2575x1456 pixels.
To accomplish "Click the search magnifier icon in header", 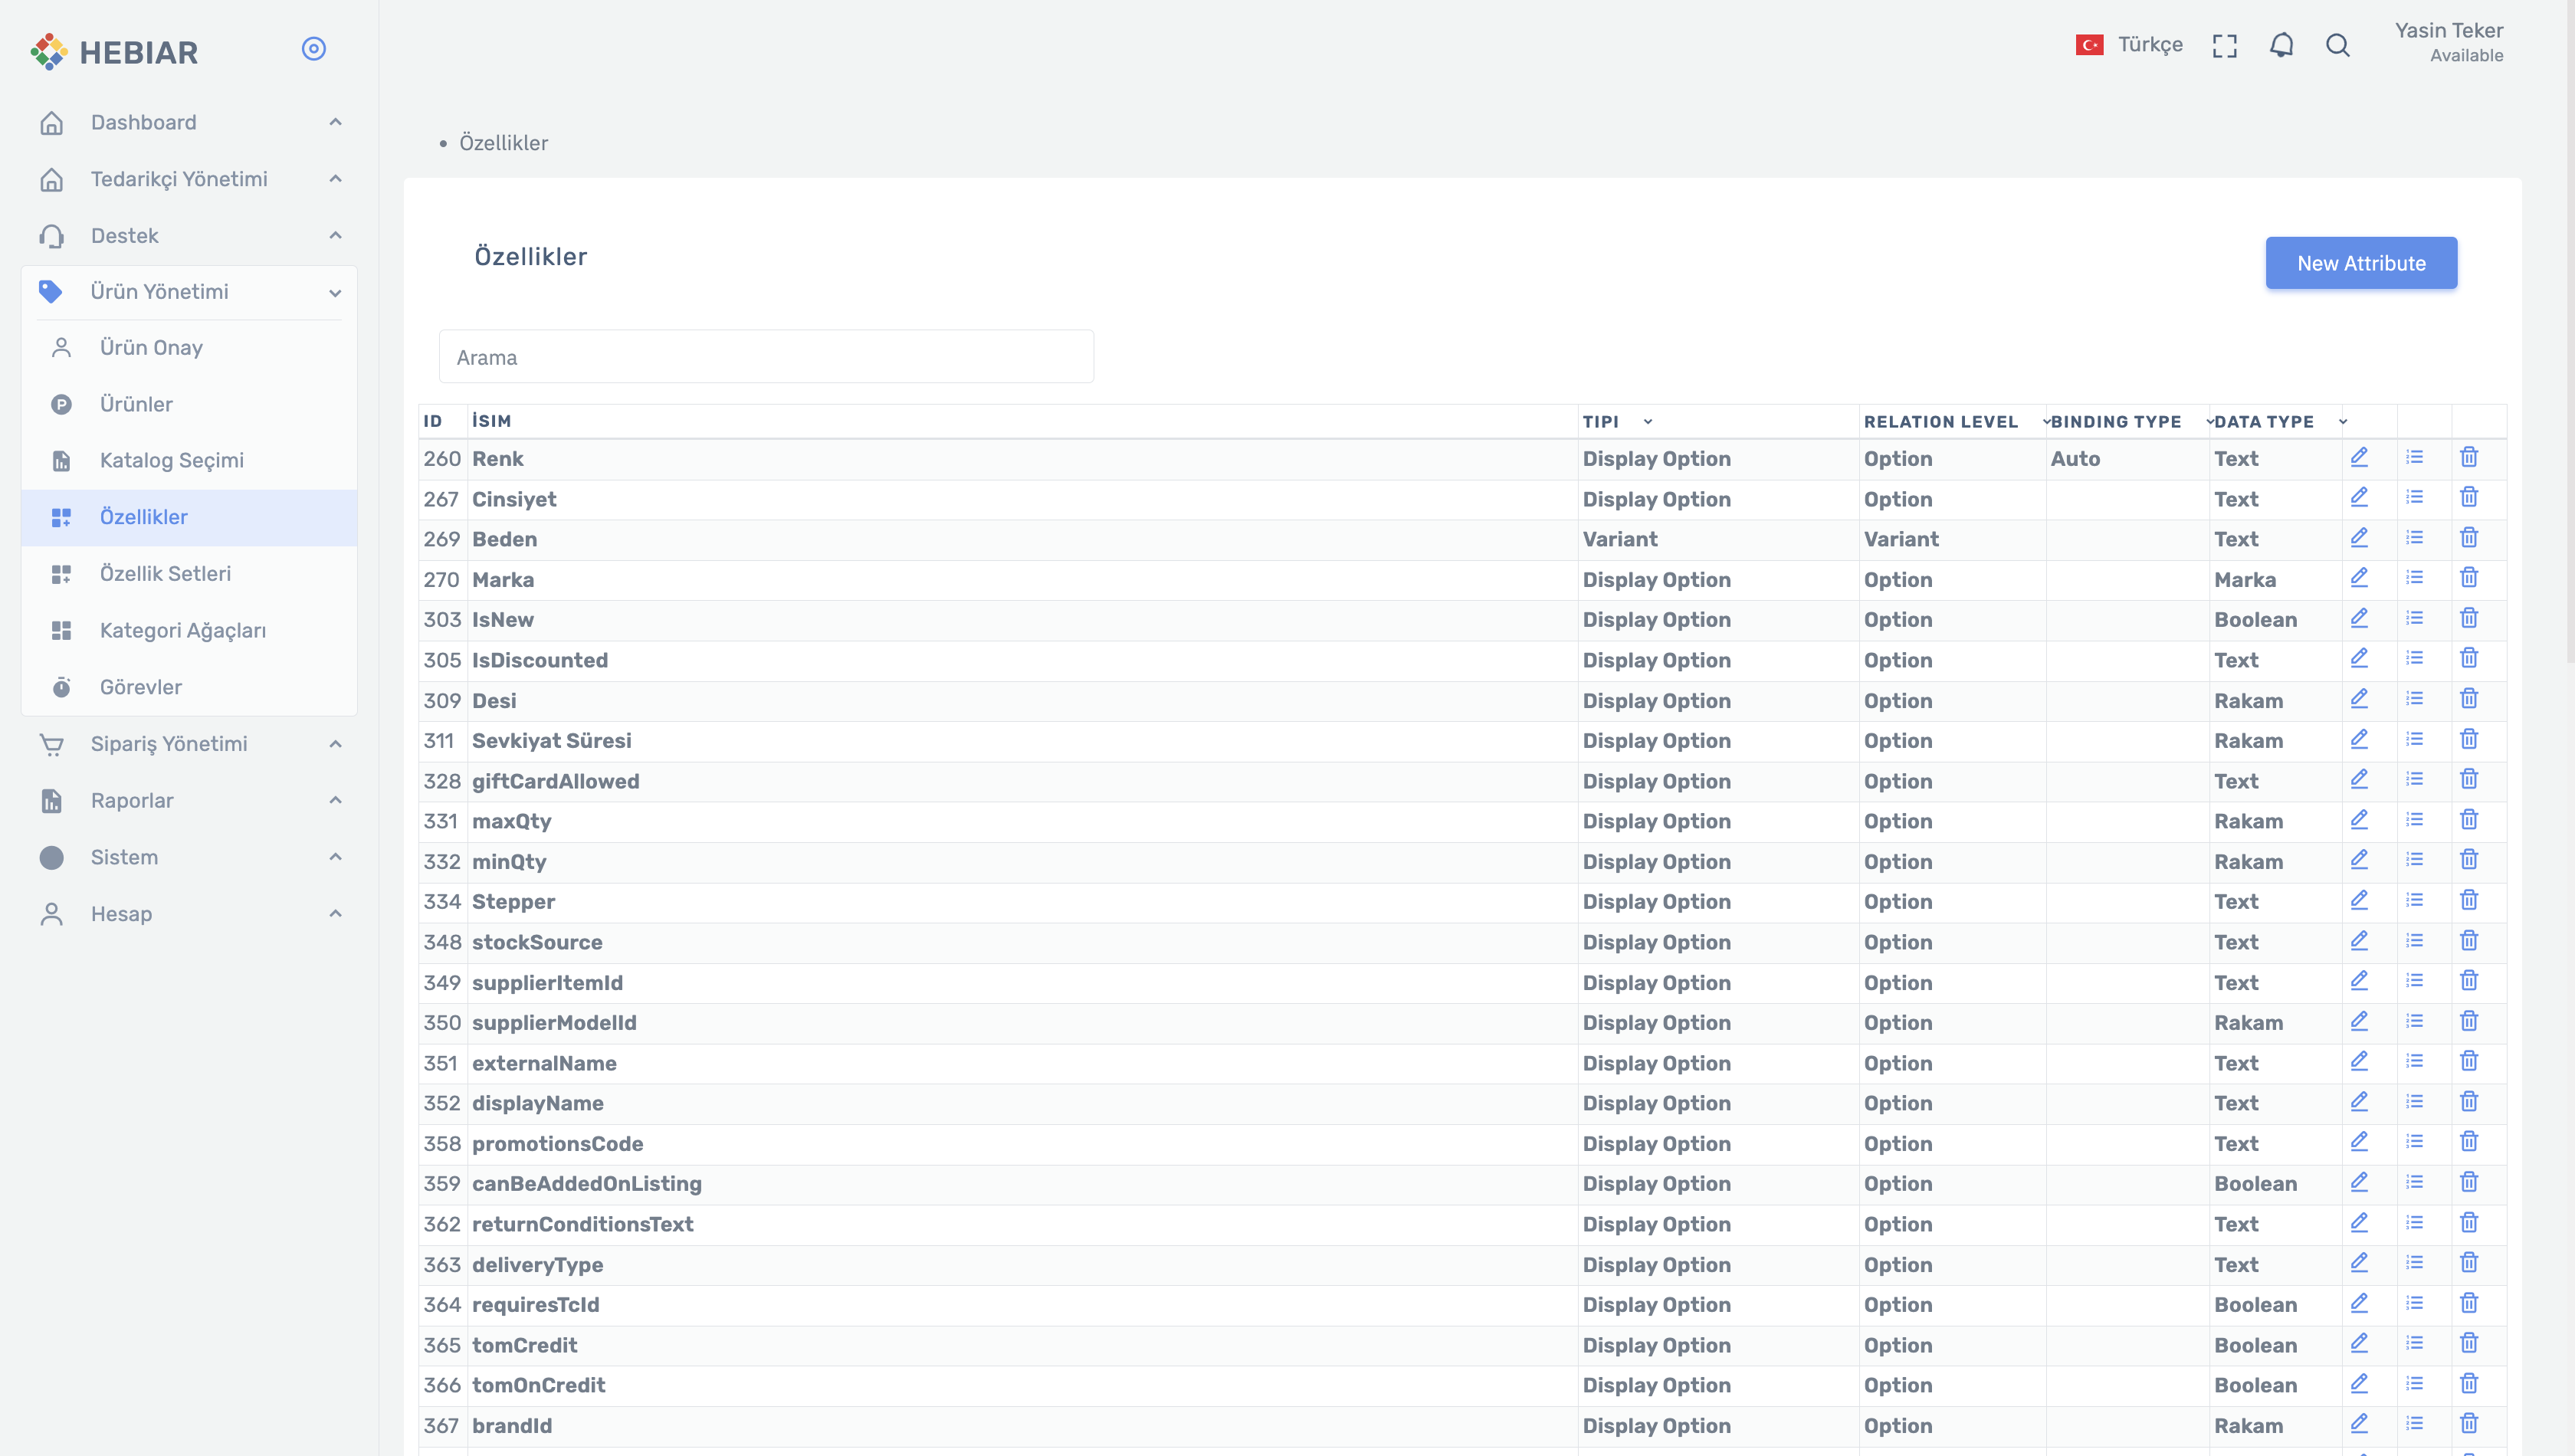I will (2338, 45).
